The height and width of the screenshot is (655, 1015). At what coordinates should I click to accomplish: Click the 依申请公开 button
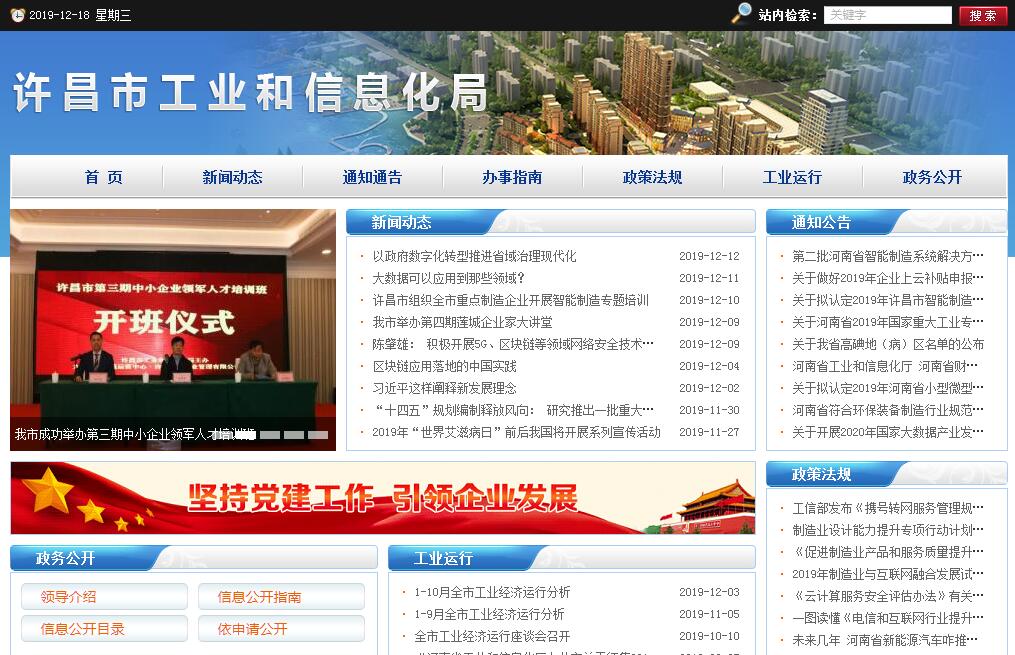tap(281, 628)
